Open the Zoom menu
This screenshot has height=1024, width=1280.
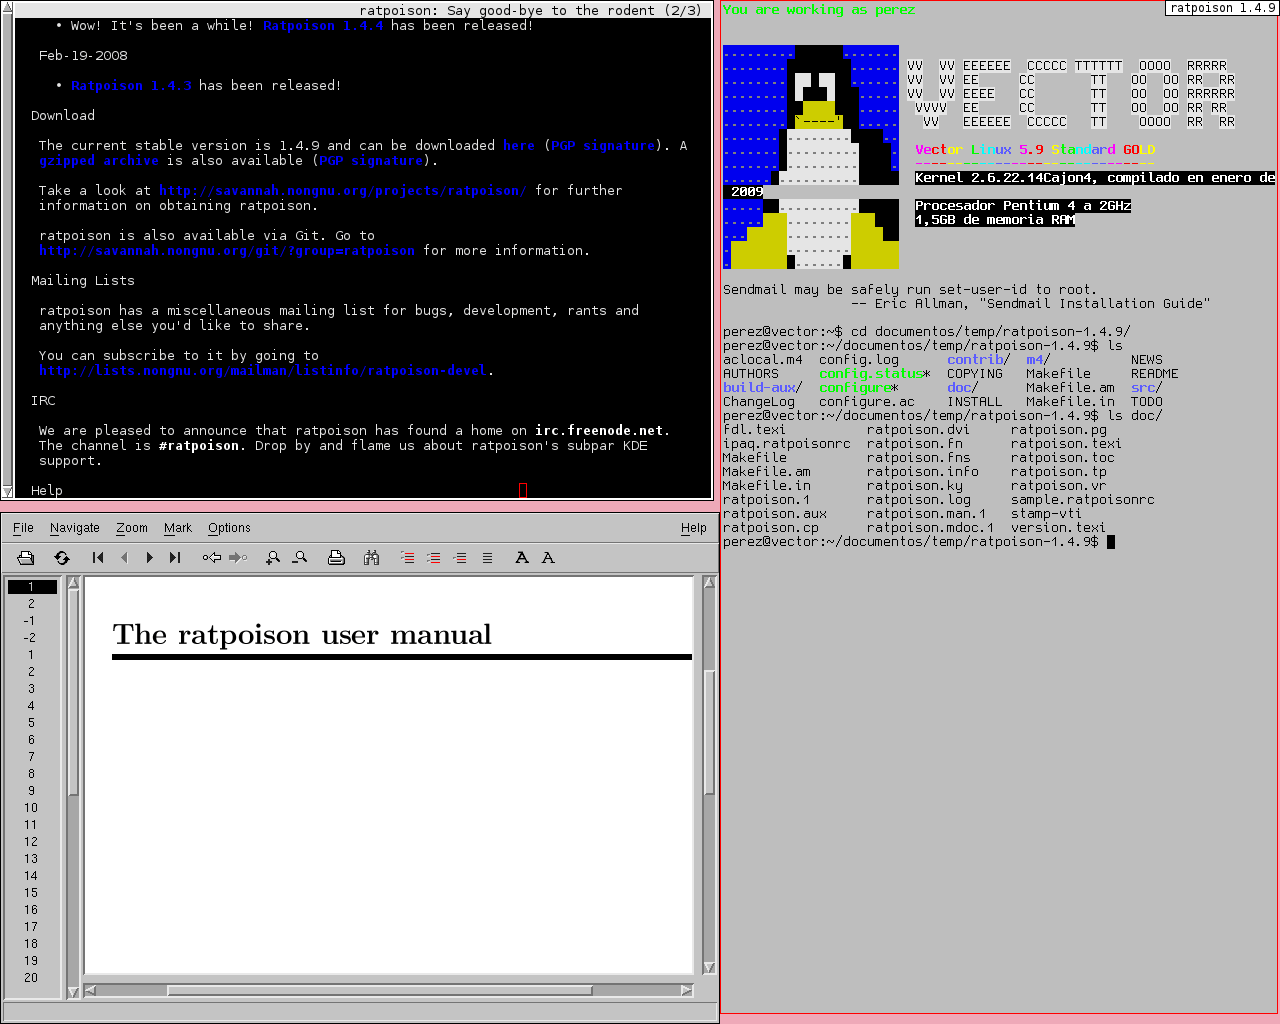click(x=132, y=528)
